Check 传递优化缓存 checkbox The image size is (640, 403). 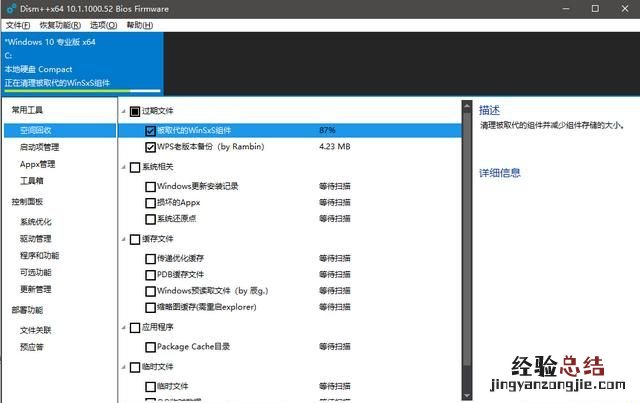pyautogui.click(x=150, y=259)
